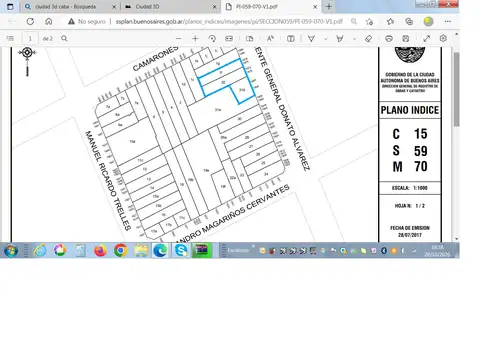480x360 pixels.
Task: Open the user profile avatar
Action: (x=428, y=22)
